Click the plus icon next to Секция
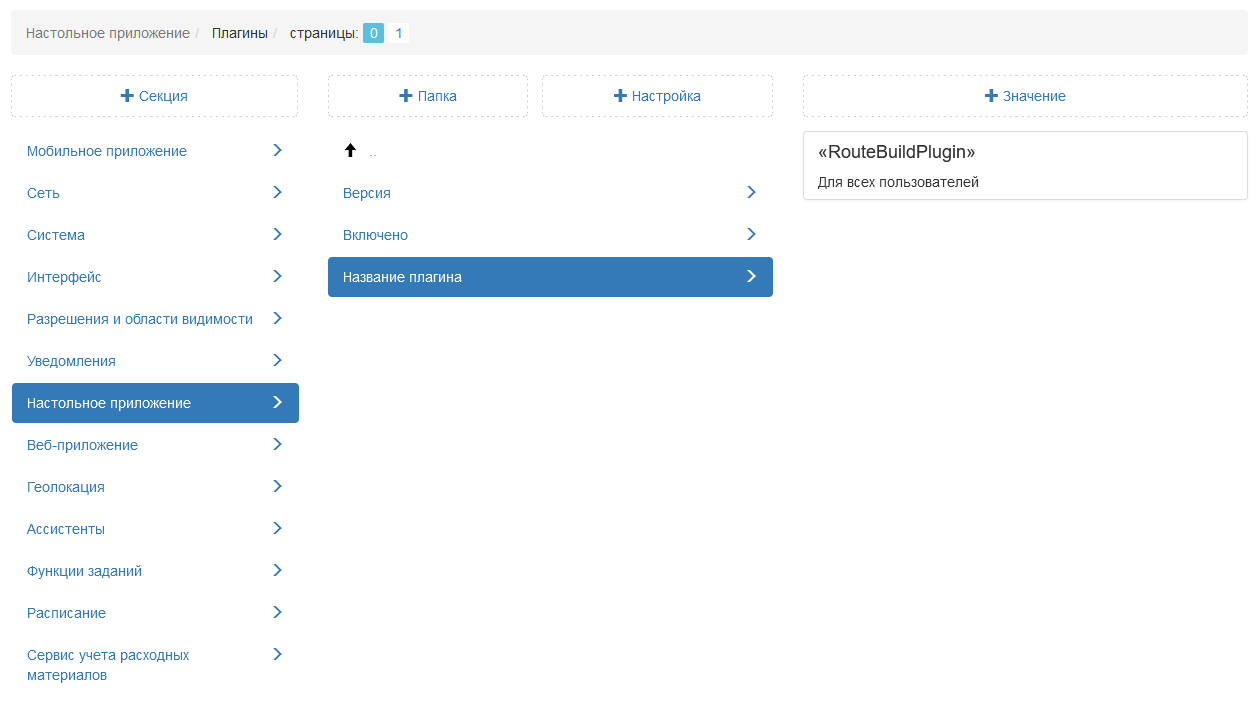This screenshot has height=709, width=1258. 127,96
